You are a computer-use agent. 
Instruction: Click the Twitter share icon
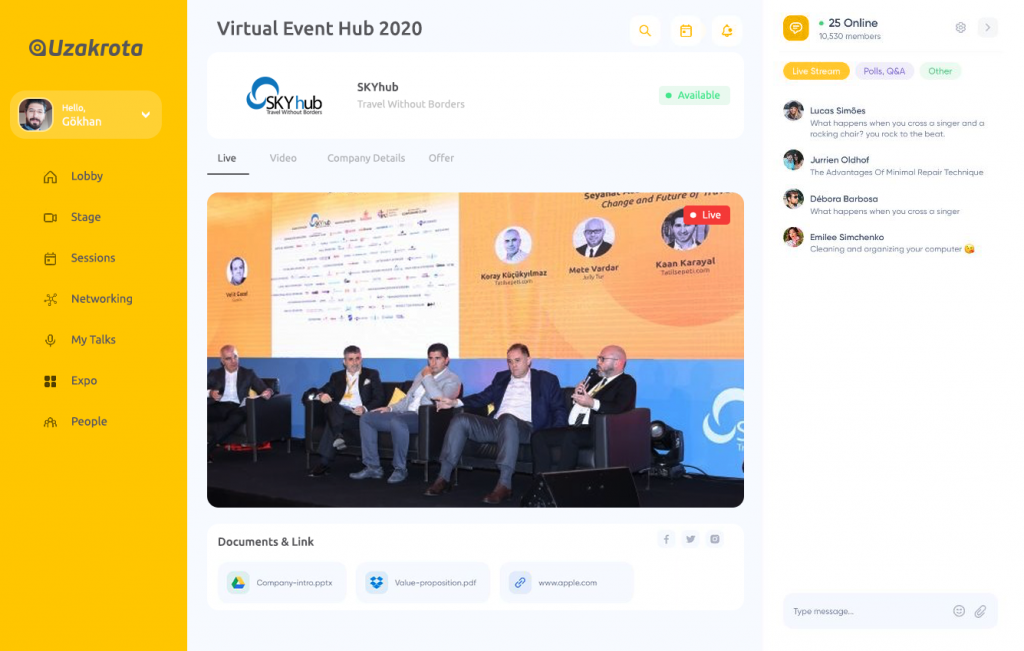(690, 540)
